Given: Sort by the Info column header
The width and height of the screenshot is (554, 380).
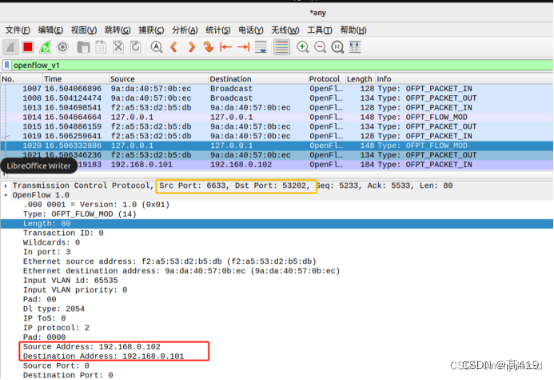Looking at the screenshot, I should pos(464,79).
